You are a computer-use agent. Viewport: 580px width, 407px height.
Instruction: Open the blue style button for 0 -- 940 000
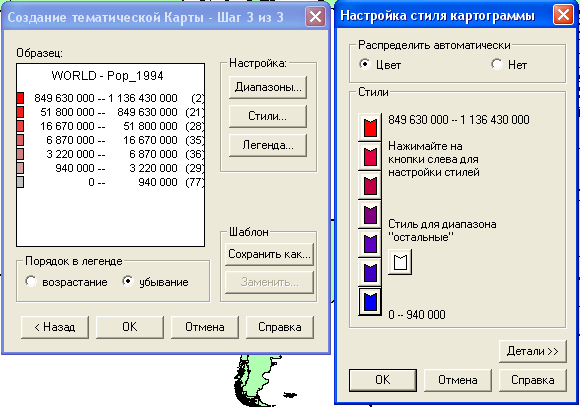(x=370, y=302)
